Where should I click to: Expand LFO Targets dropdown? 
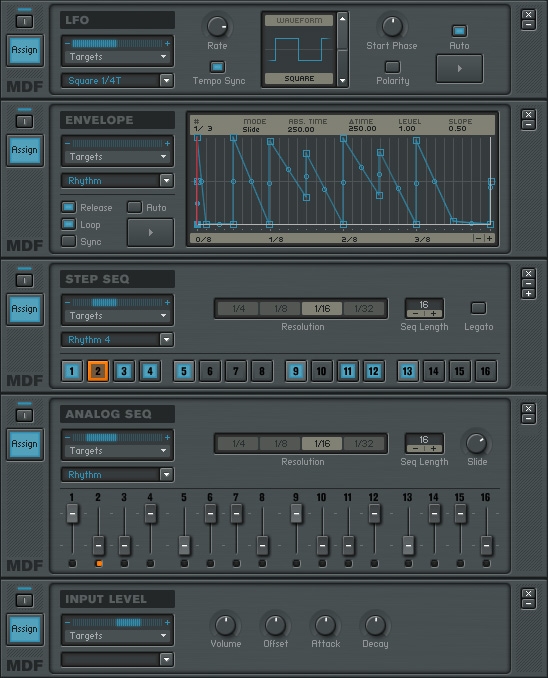(x=117, y=57)
